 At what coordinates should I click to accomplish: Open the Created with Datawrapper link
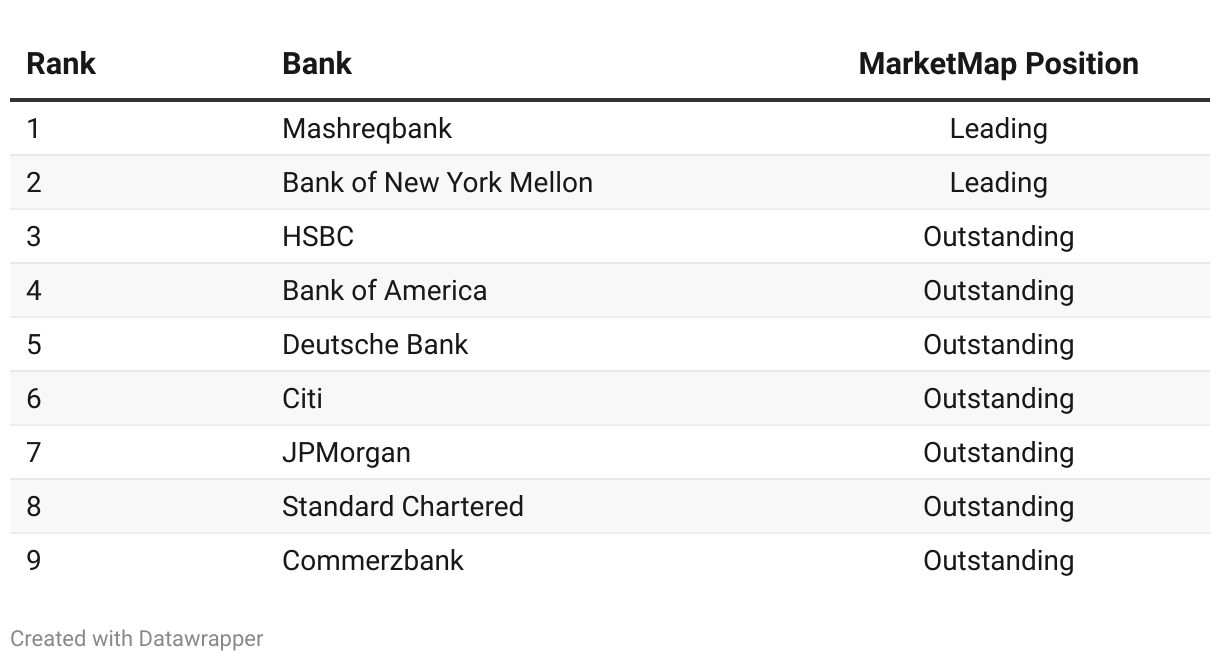click(137, 638)
